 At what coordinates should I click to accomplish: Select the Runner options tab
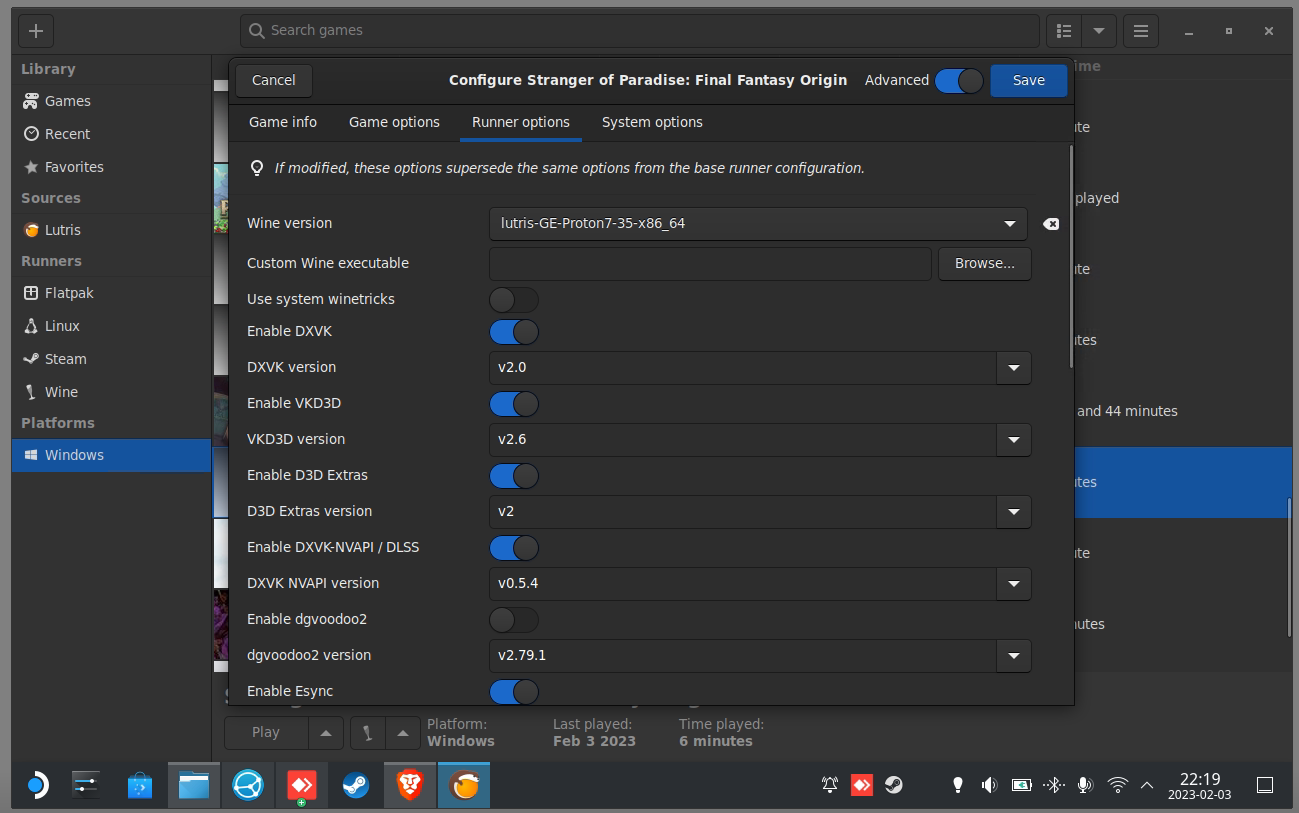coord(521,122)
